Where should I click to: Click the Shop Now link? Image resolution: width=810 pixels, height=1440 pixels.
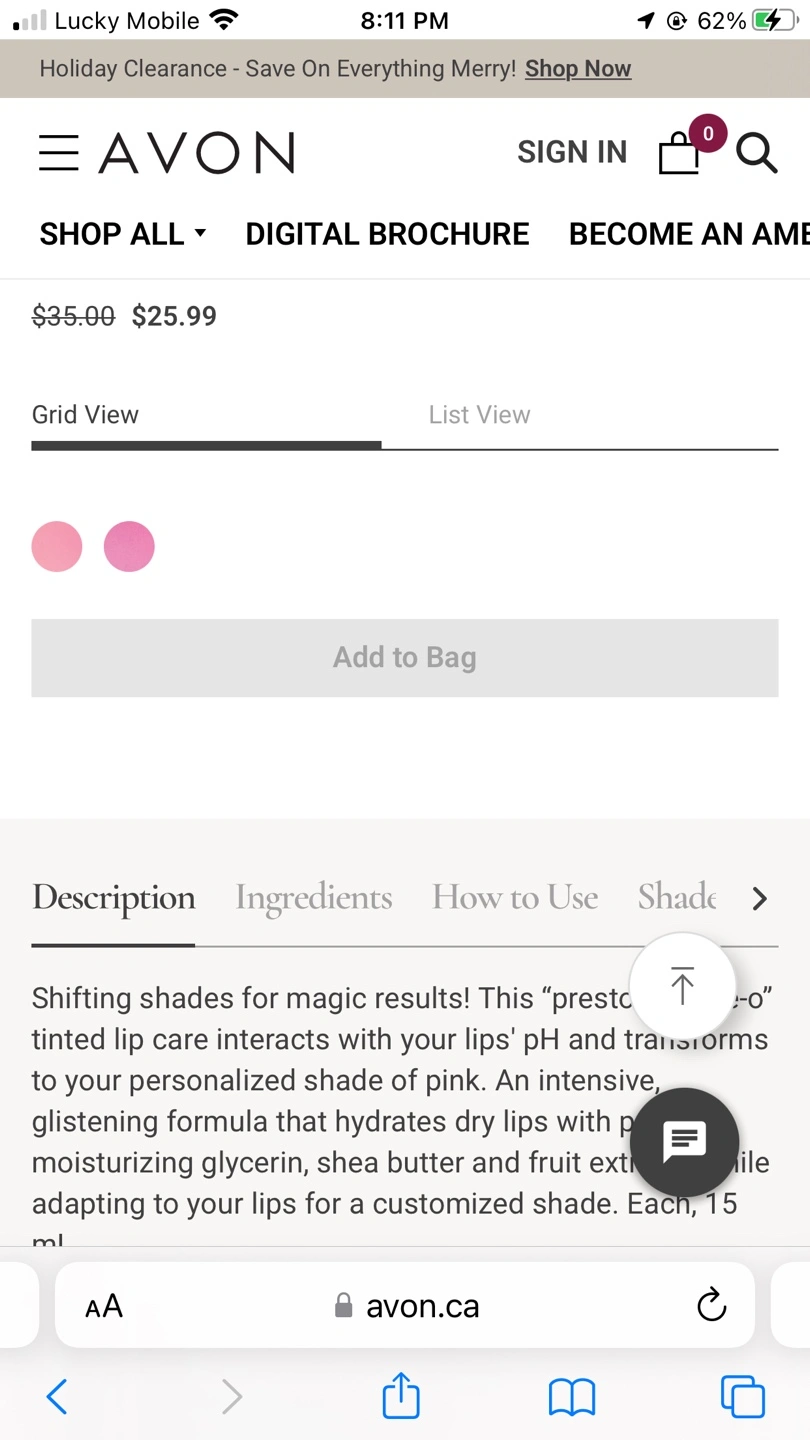click(x=578, y=69)
